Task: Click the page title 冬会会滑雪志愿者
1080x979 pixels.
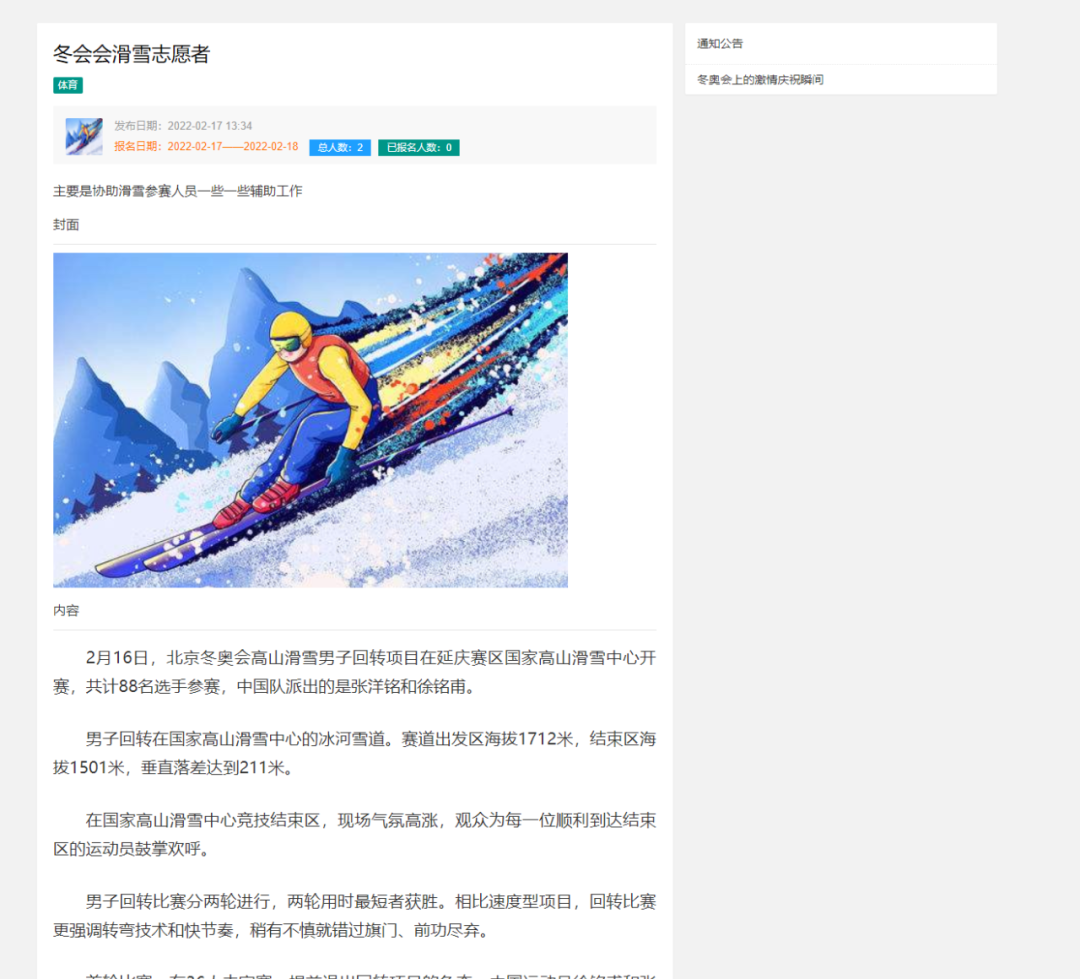Action: (132, 54)
